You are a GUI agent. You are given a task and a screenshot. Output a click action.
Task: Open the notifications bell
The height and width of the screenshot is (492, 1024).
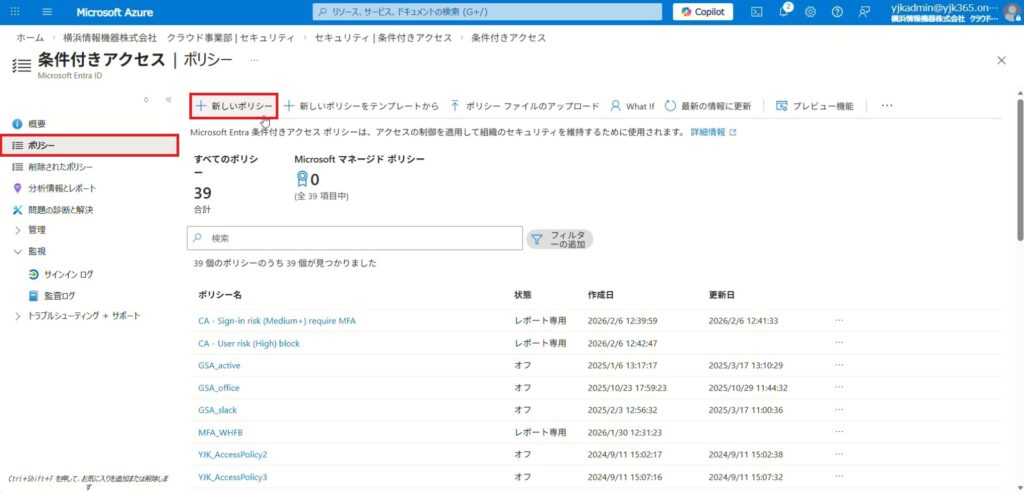[x=784, y=12]
